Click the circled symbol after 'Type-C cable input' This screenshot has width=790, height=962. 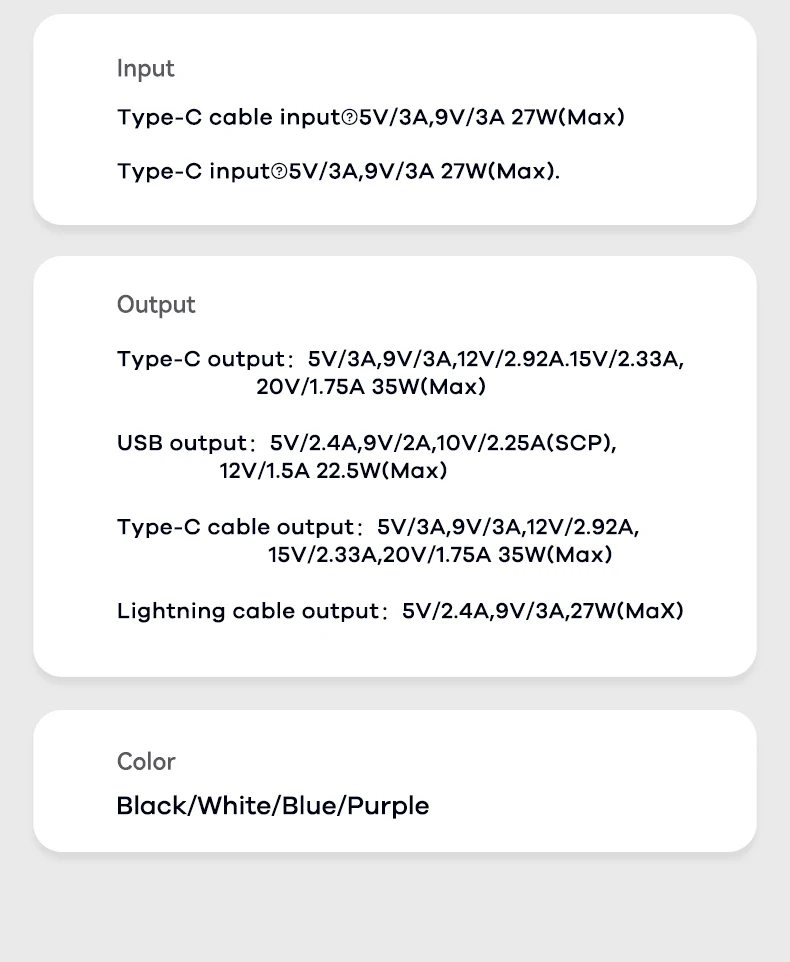[349, 117]
